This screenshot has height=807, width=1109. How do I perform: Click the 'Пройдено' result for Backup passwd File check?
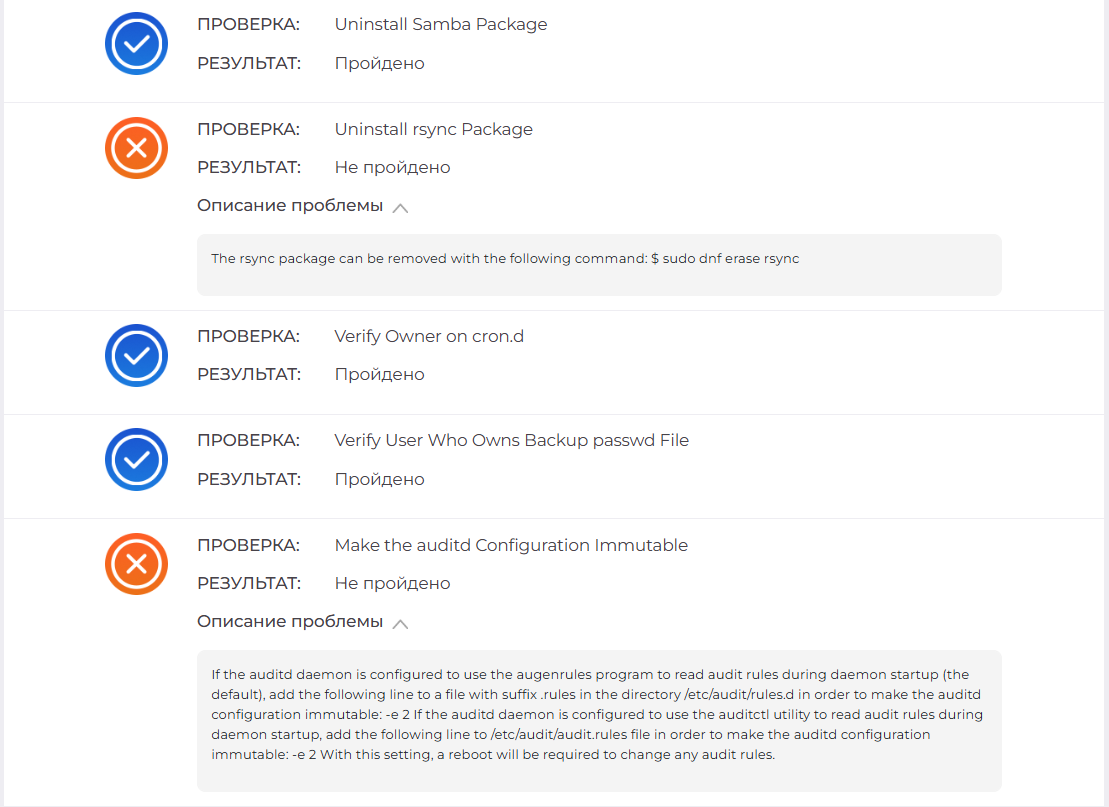tap(380, 480)
